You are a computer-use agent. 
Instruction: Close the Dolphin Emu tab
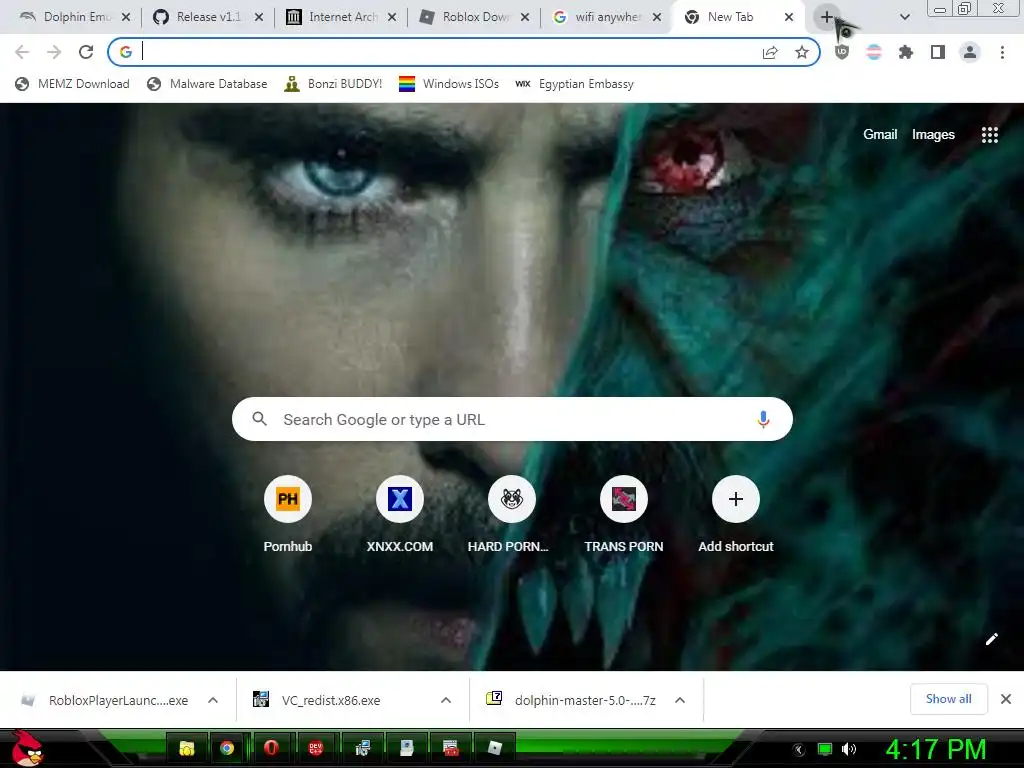point(126,18)
